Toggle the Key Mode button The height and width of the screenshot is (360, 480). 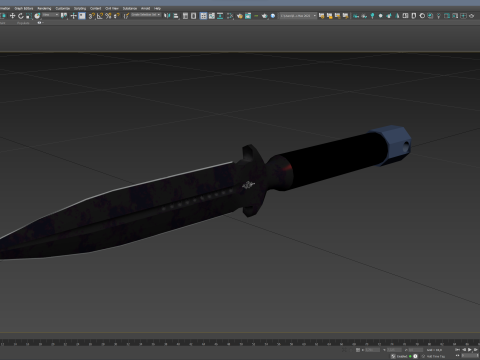point(458,356)
